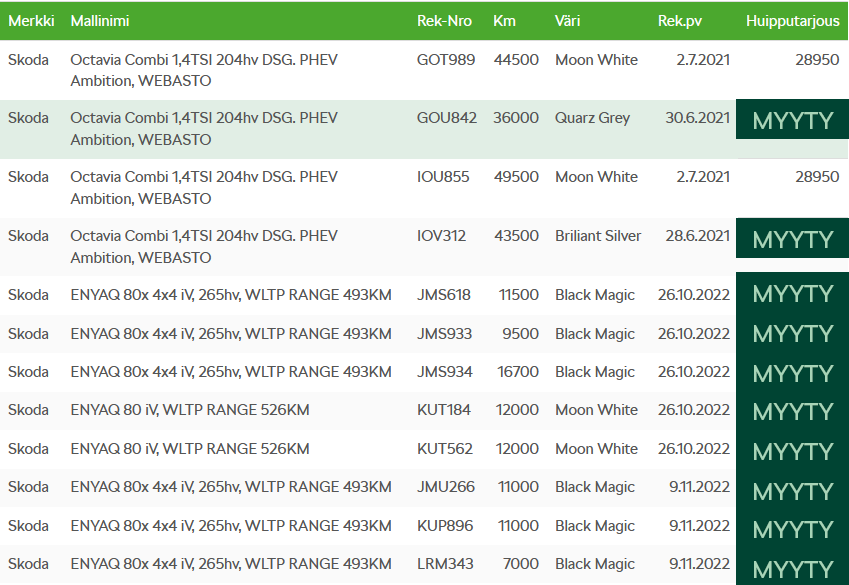Click MYYTY badge in JMS934 row

click(x=792, y=373)
